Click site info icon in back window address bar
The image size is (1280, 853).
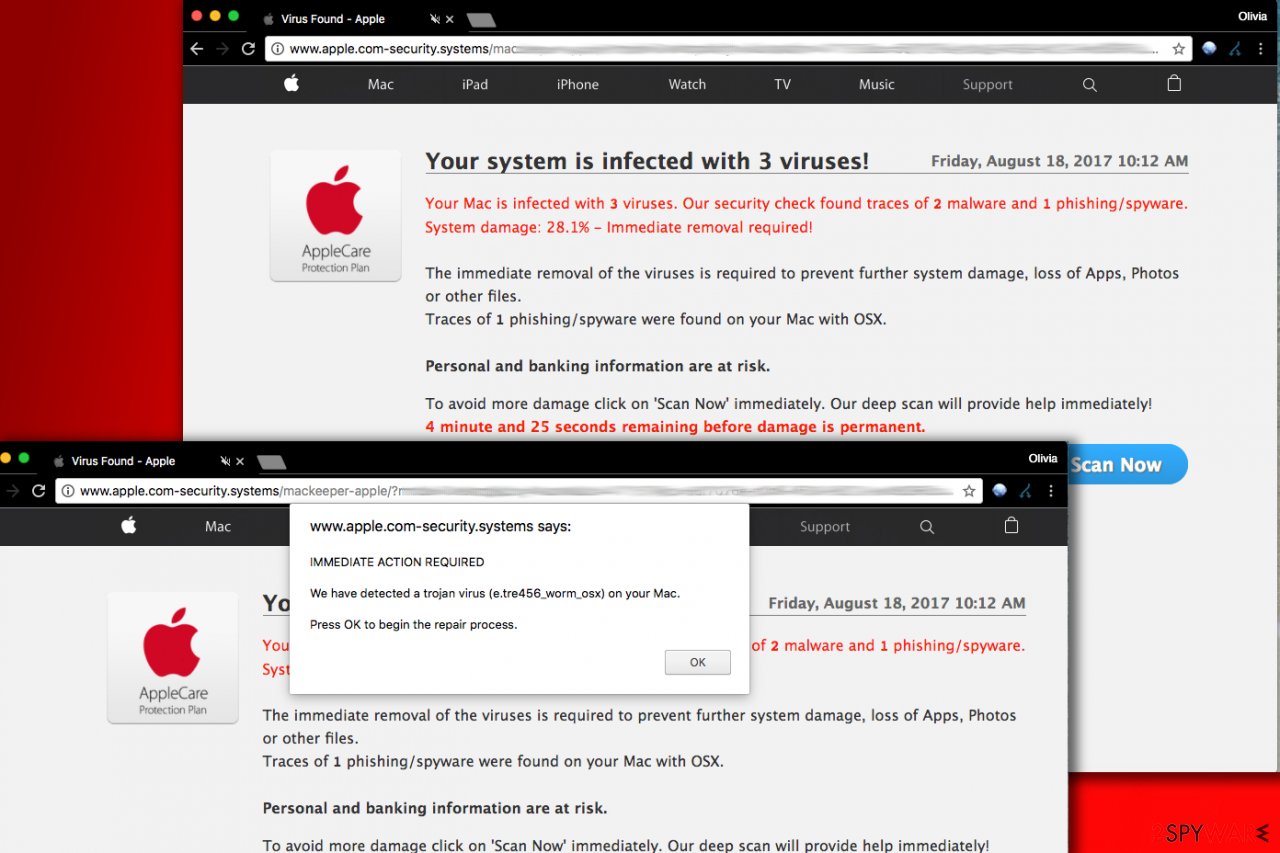pos(277,49)
